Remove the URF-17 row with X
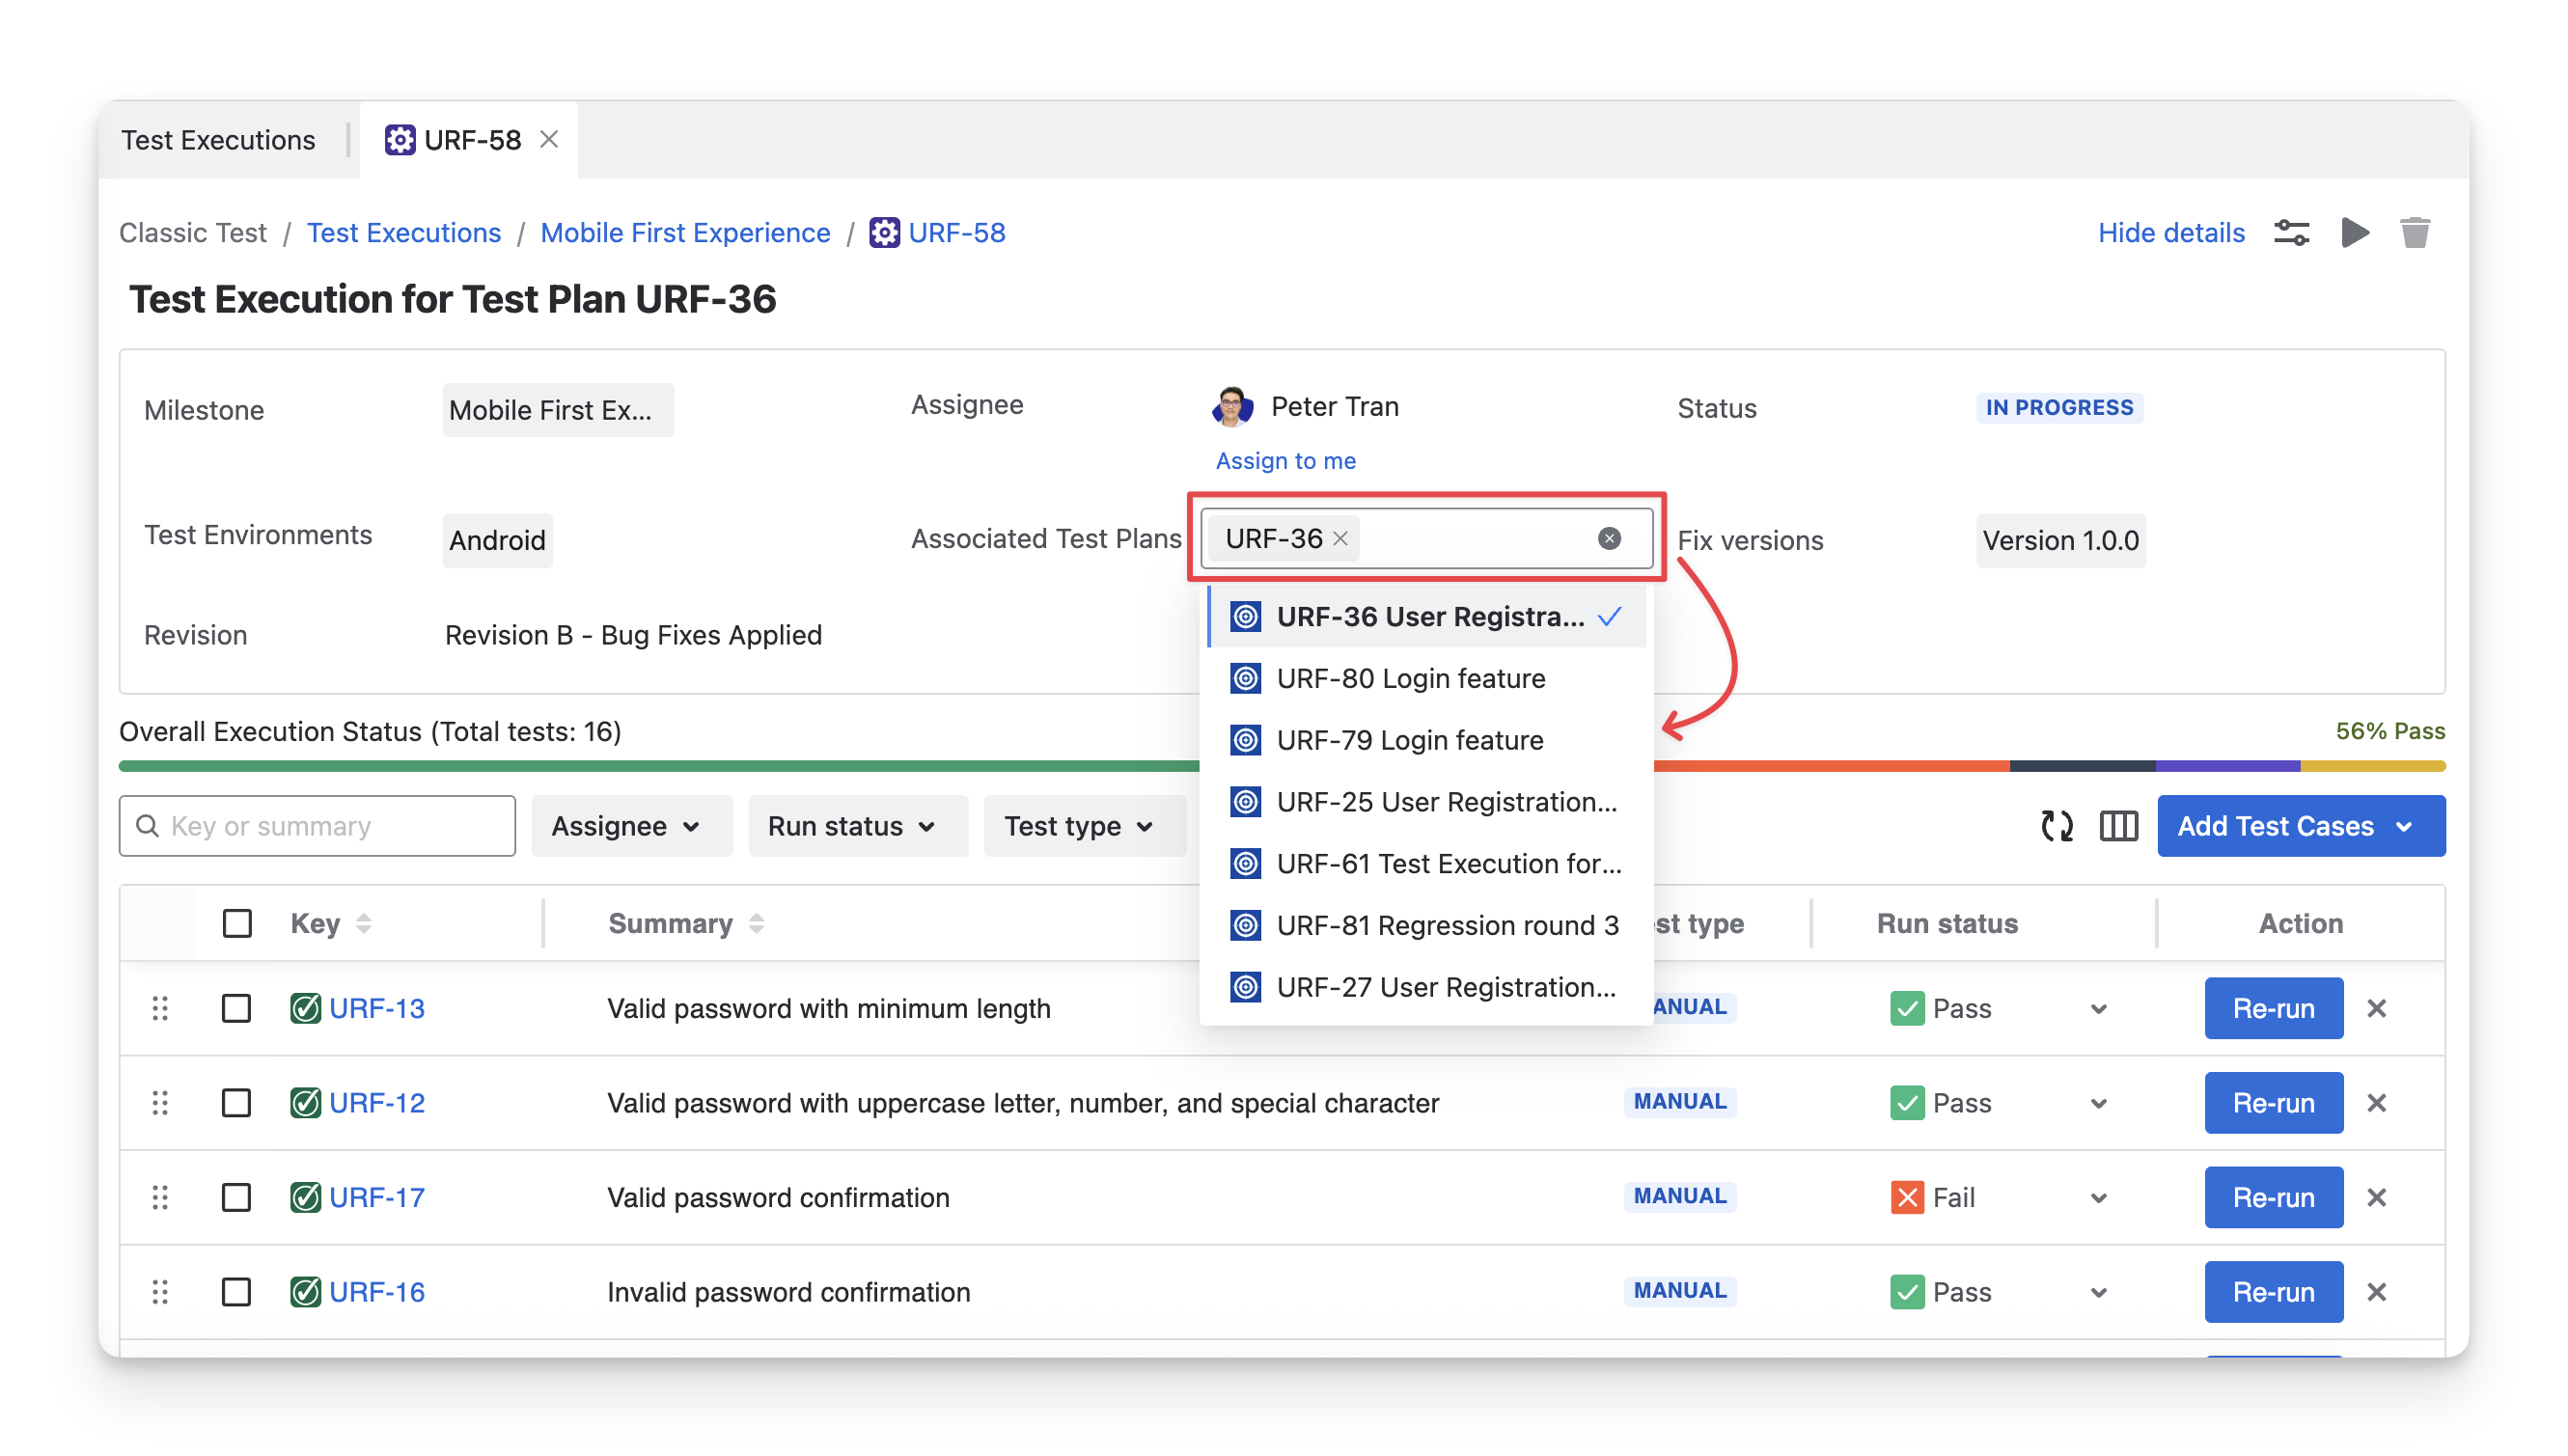2568x1456 pixels. click(2376, 1198)
